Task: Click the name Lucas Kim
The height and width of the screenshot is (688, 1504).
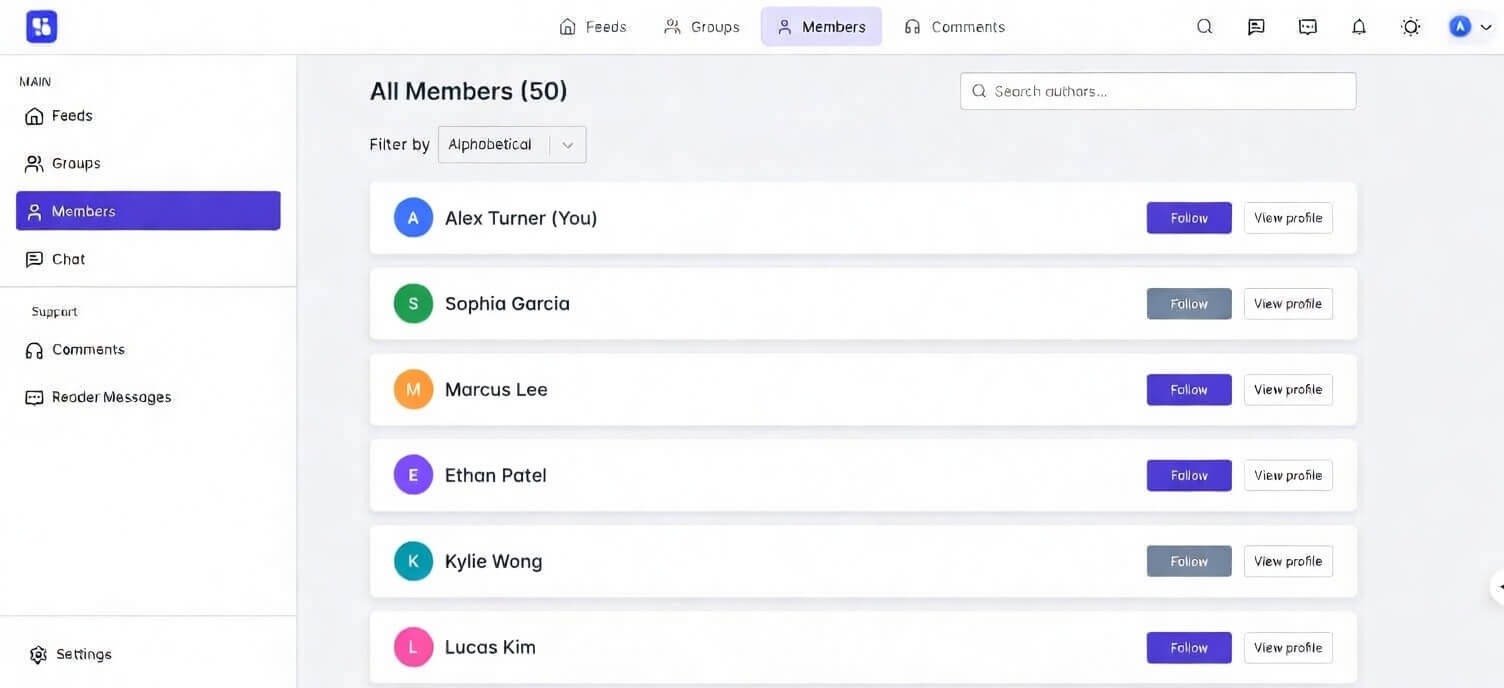Action: 490,648
